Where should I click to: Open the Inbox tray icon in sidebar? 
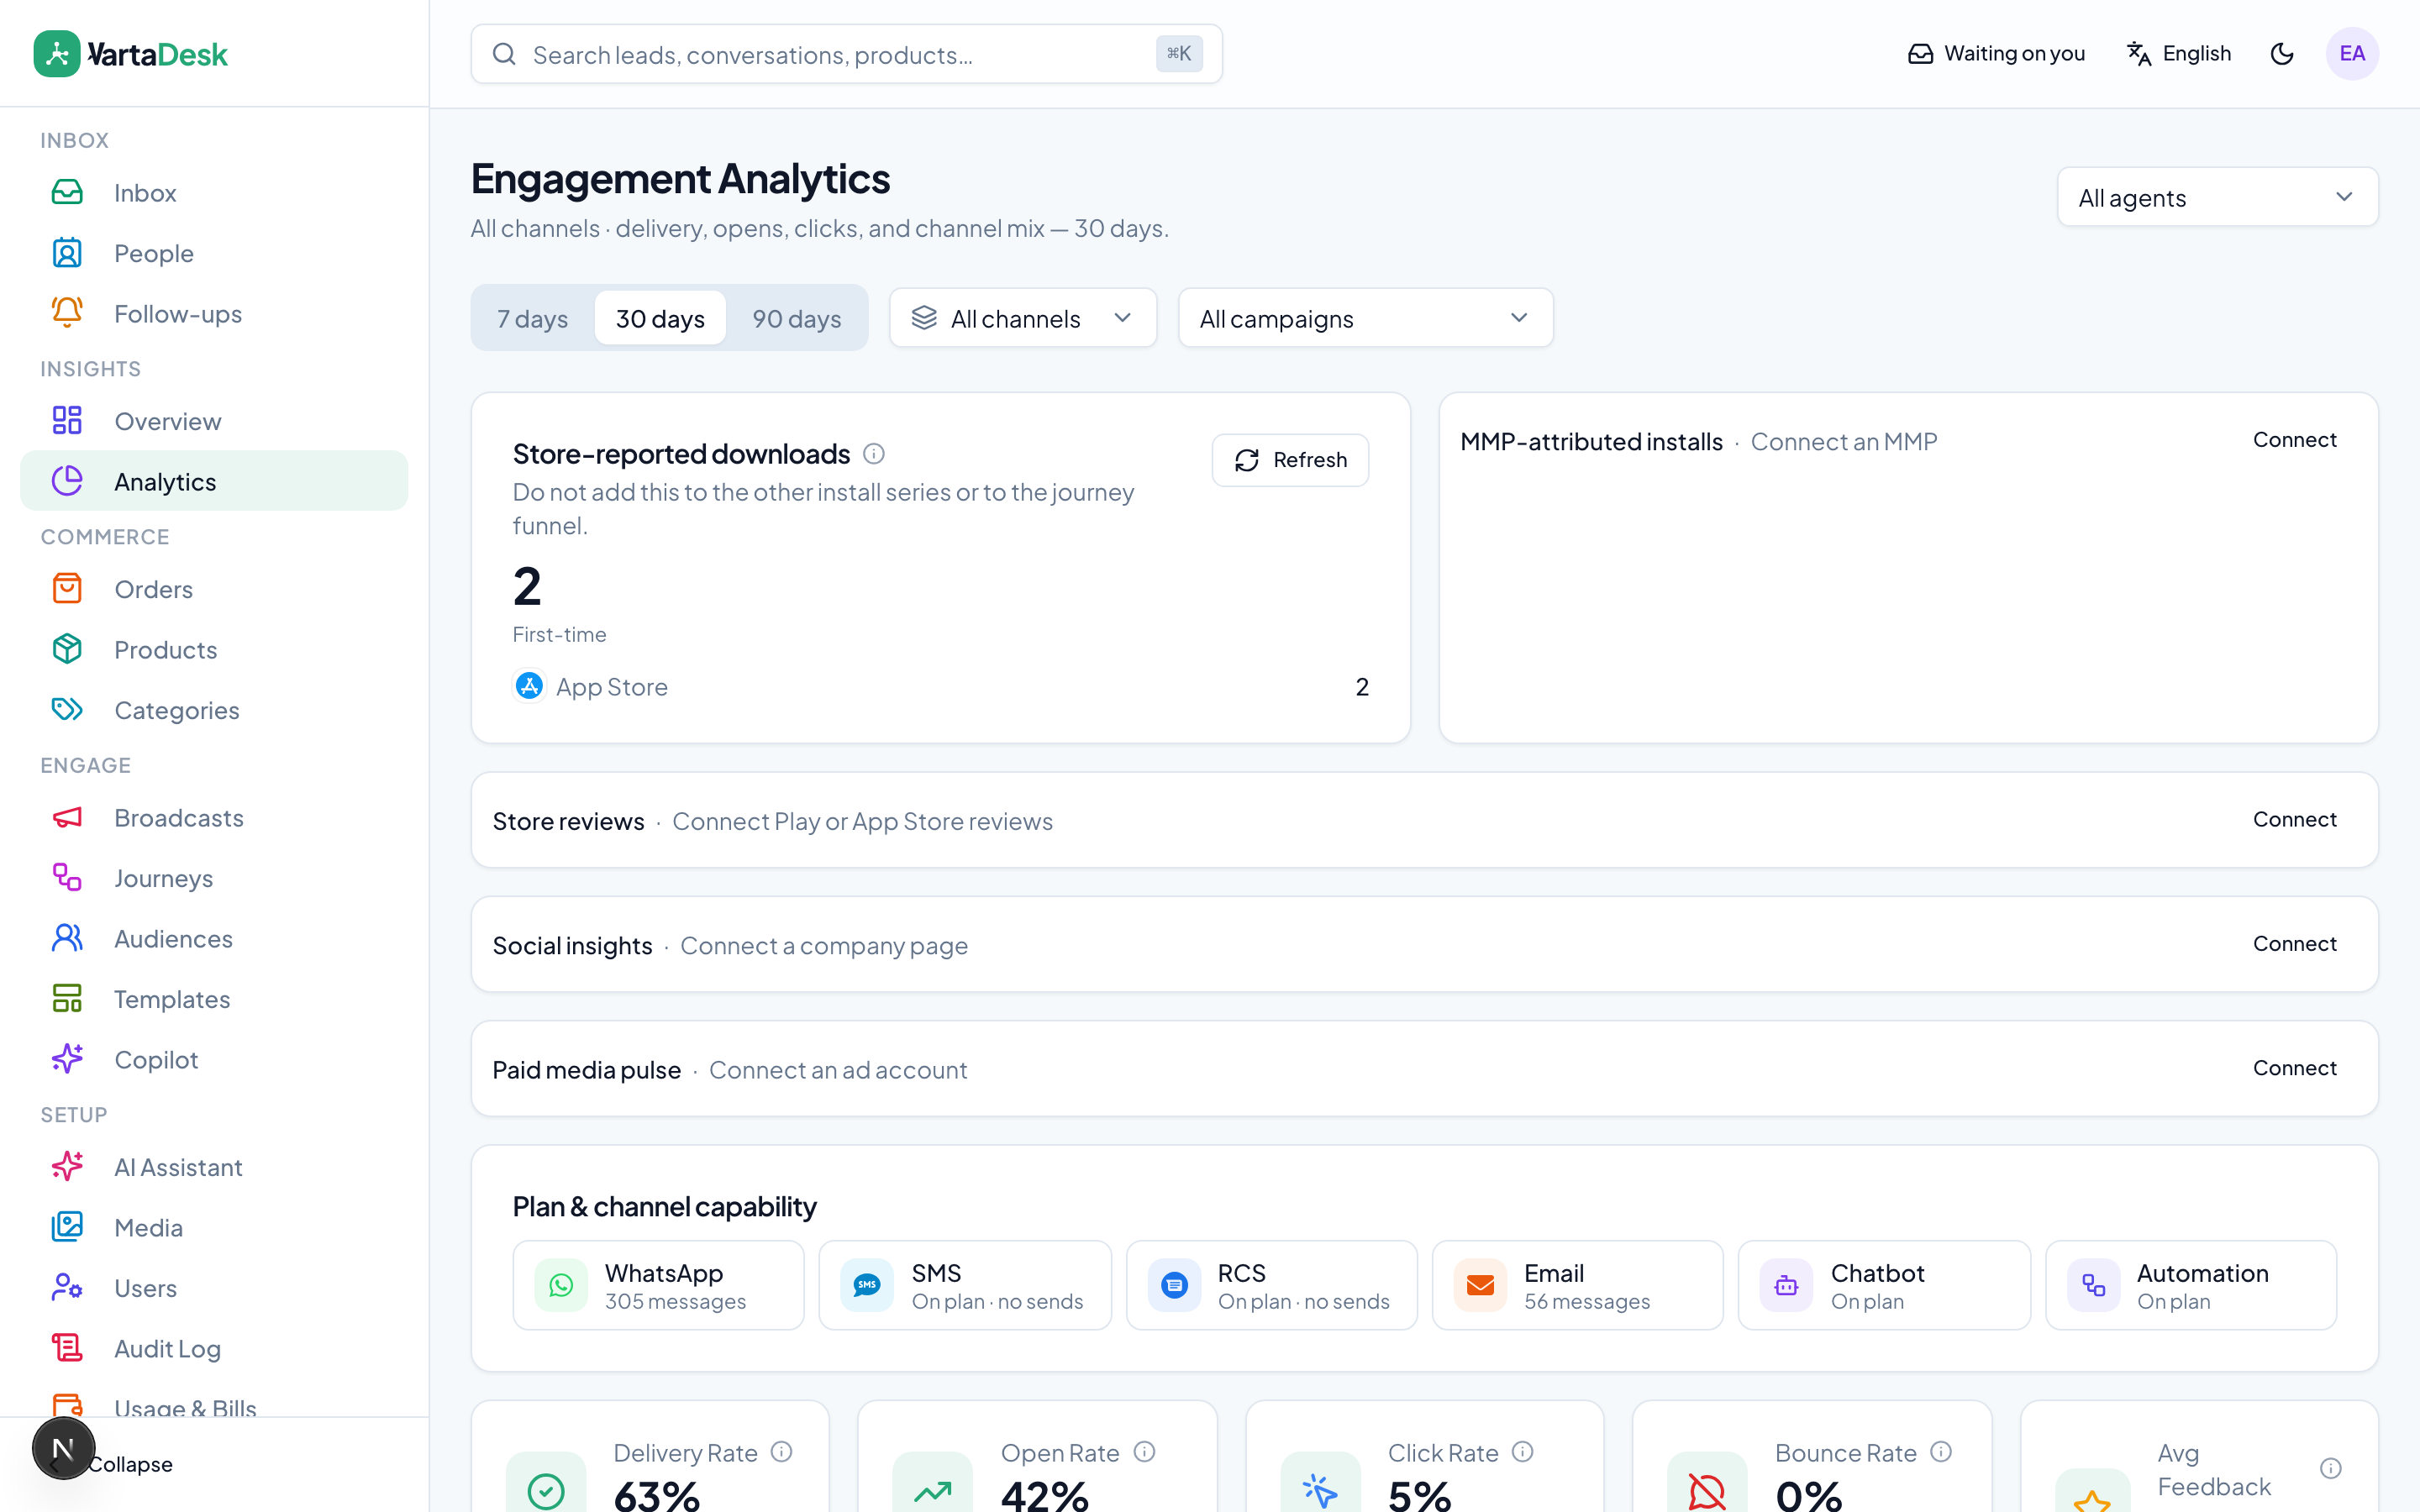pyautogui.click(x=67, y=192)
